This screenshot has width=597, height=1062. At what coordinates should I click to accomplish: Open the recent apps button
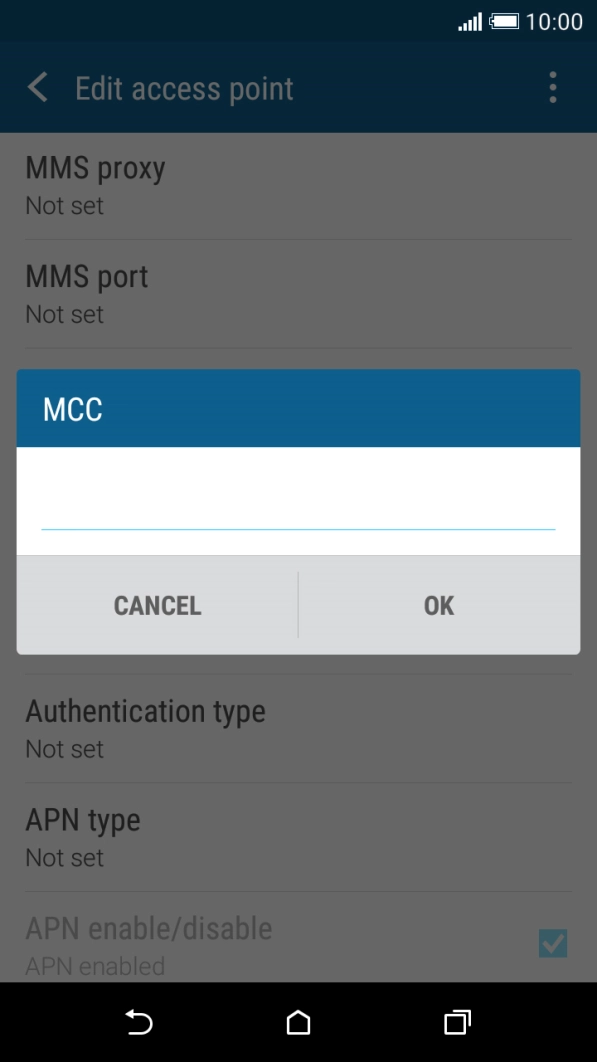[457, 1022]
